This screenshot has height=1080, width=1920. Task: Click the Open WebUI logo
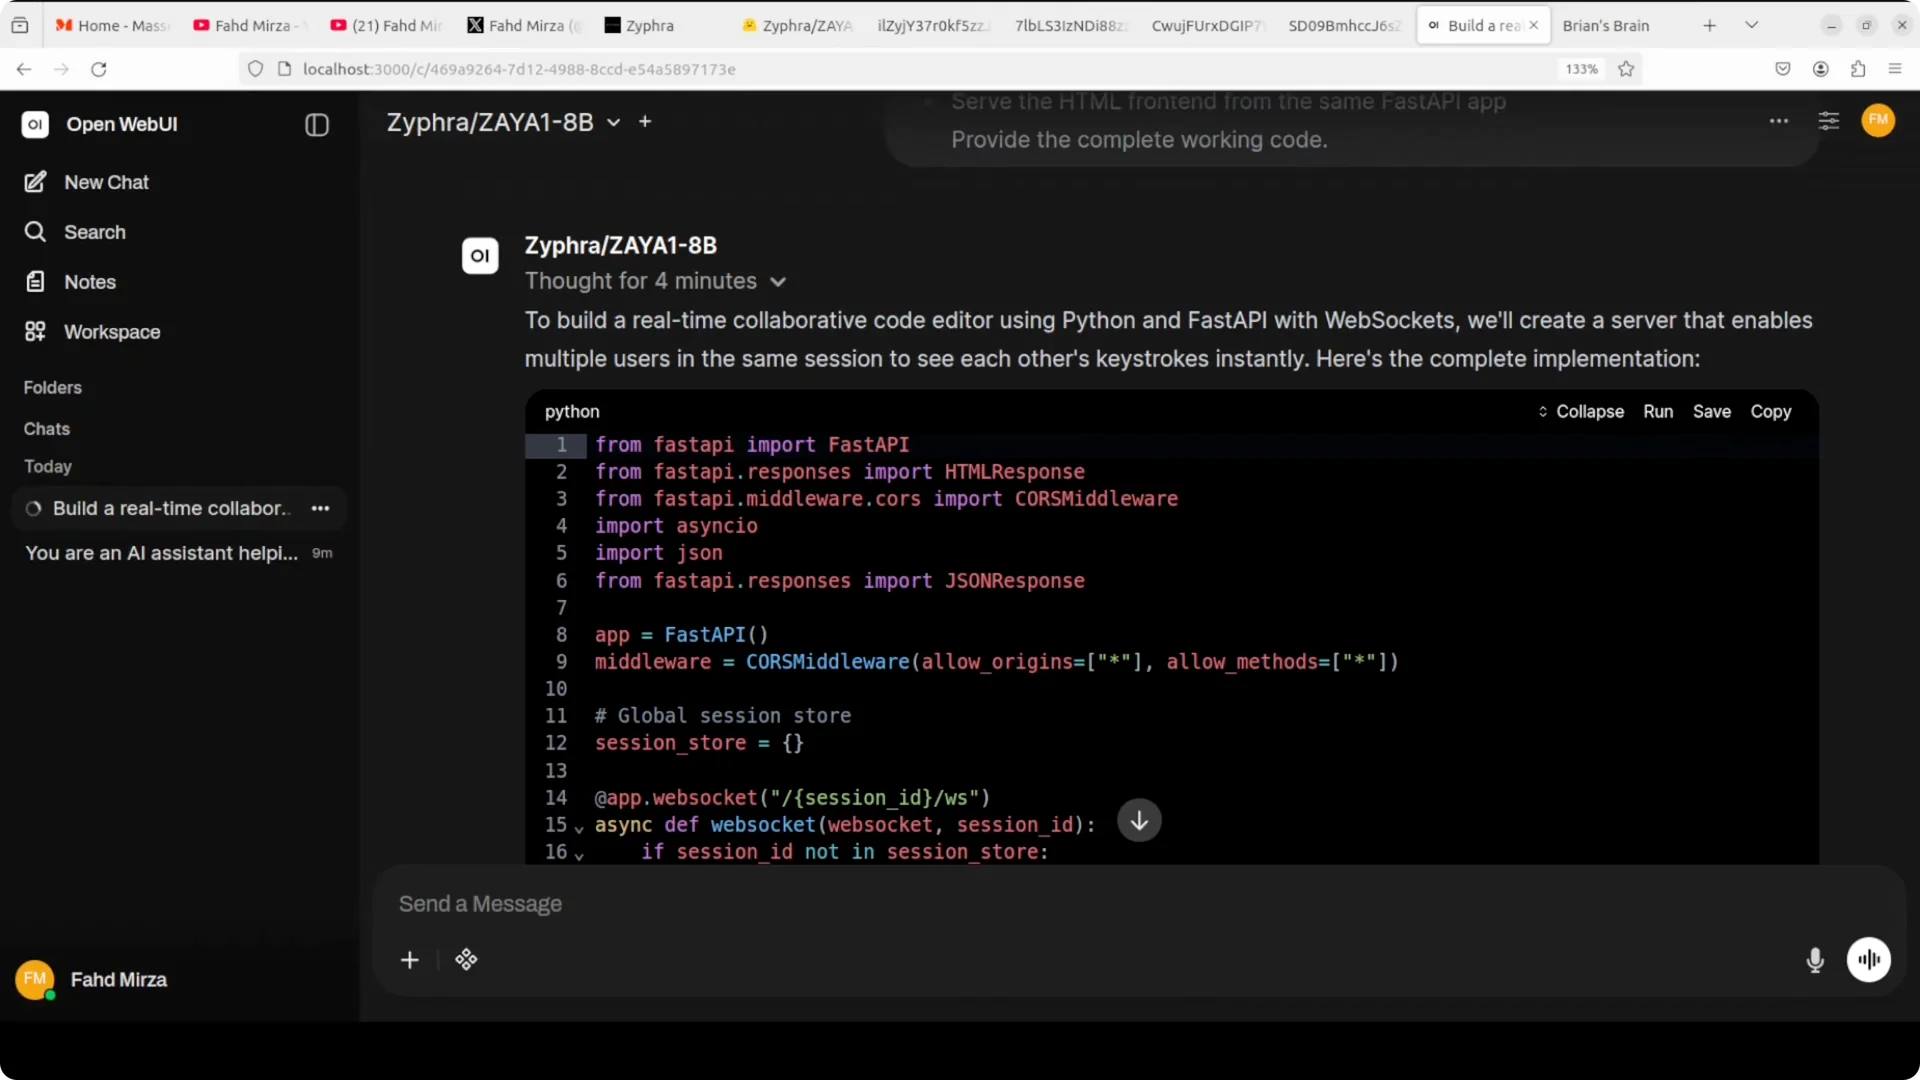[35, 124]
